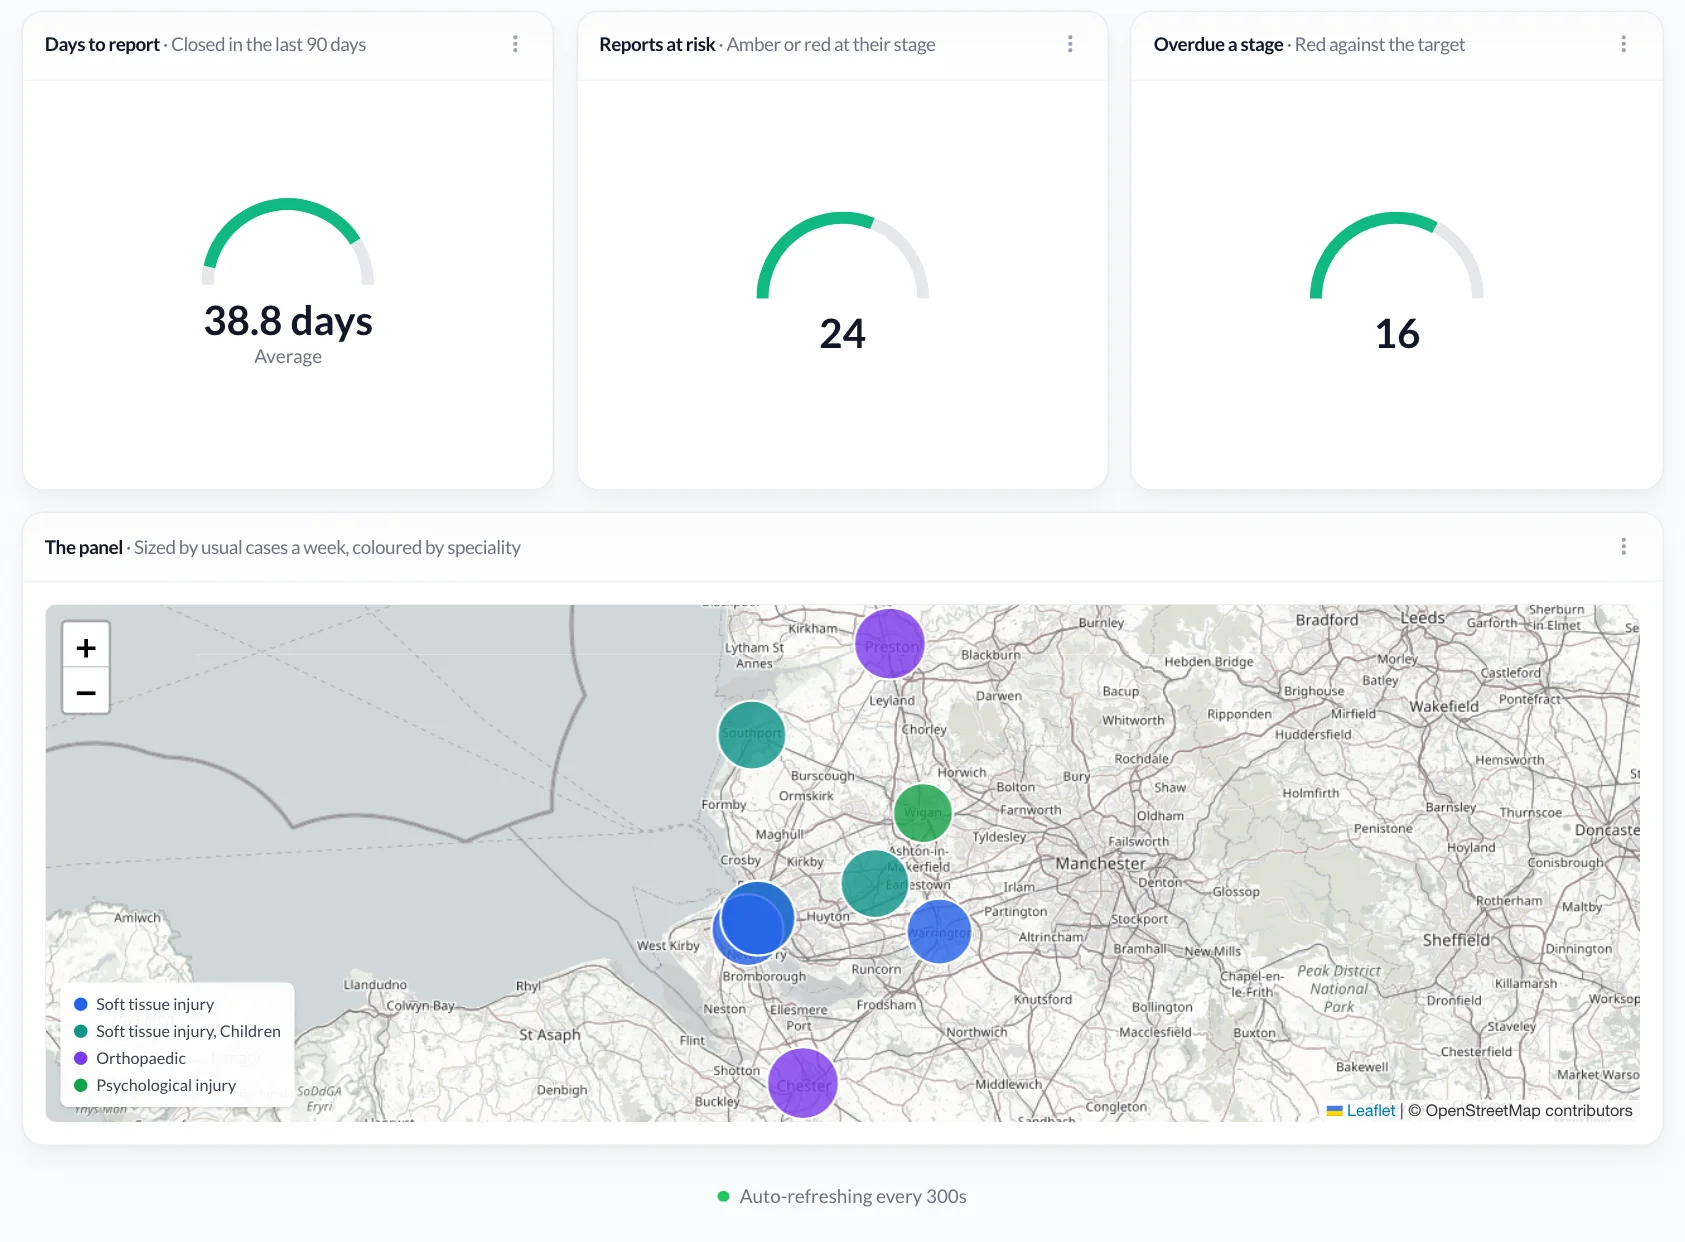This screenshot has width=1685, height=1242.
Task: Open Days to report card options menu
Action: point(515,44)
